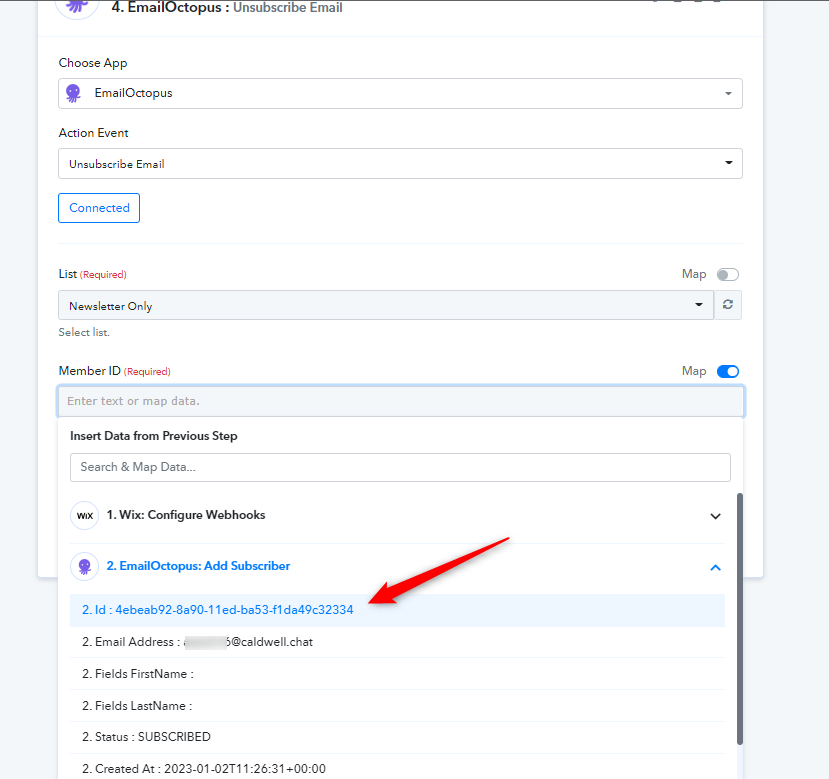Toggle the Map switch for Member ID

point(727,371)
